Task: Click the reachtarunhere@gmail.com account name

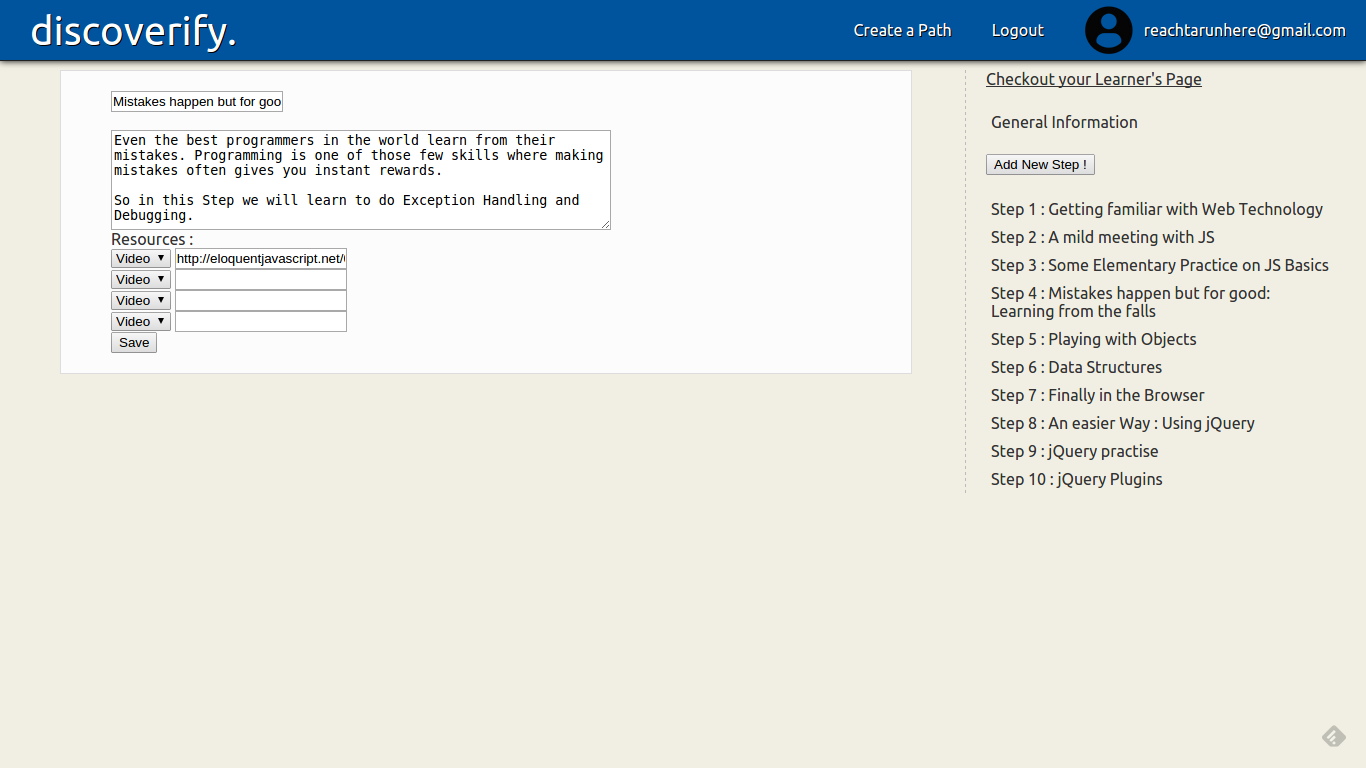Action: [1244, 30]
